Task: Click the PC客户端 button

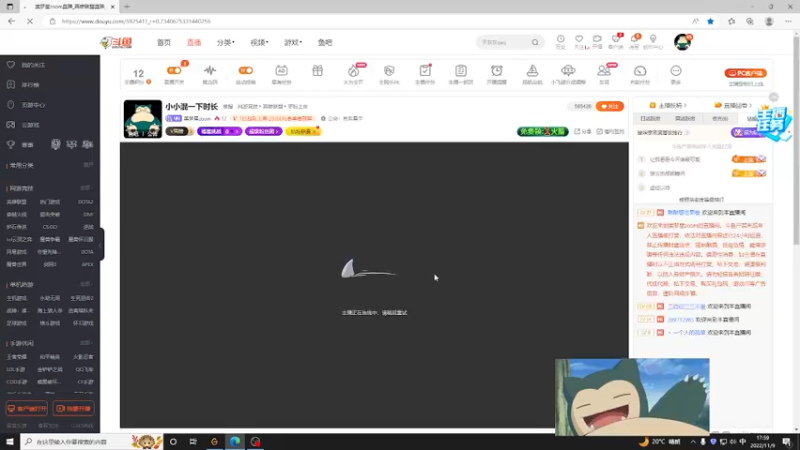Action: [745, 73]
